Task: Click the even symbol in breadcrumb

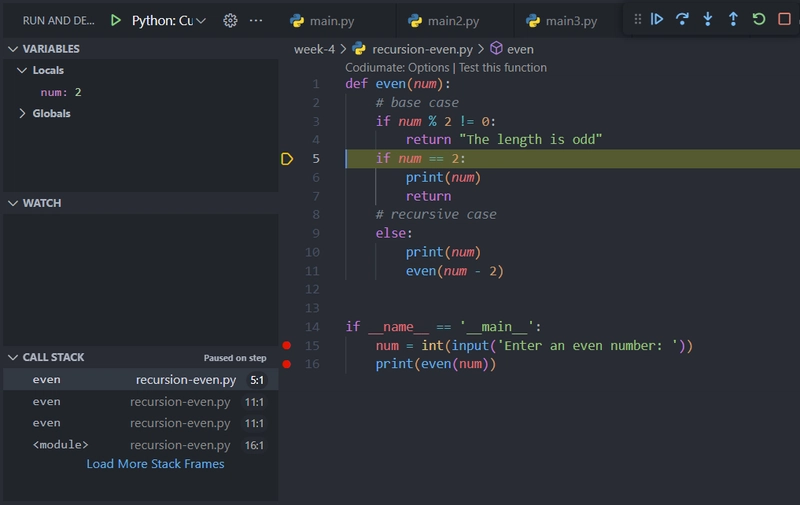Action: point(520,49)
